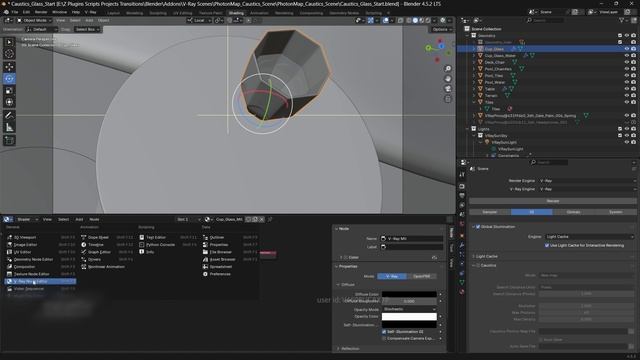Click Opacity Color white swatch
This screenshot has height=360, width=640.
click(409, 316)
